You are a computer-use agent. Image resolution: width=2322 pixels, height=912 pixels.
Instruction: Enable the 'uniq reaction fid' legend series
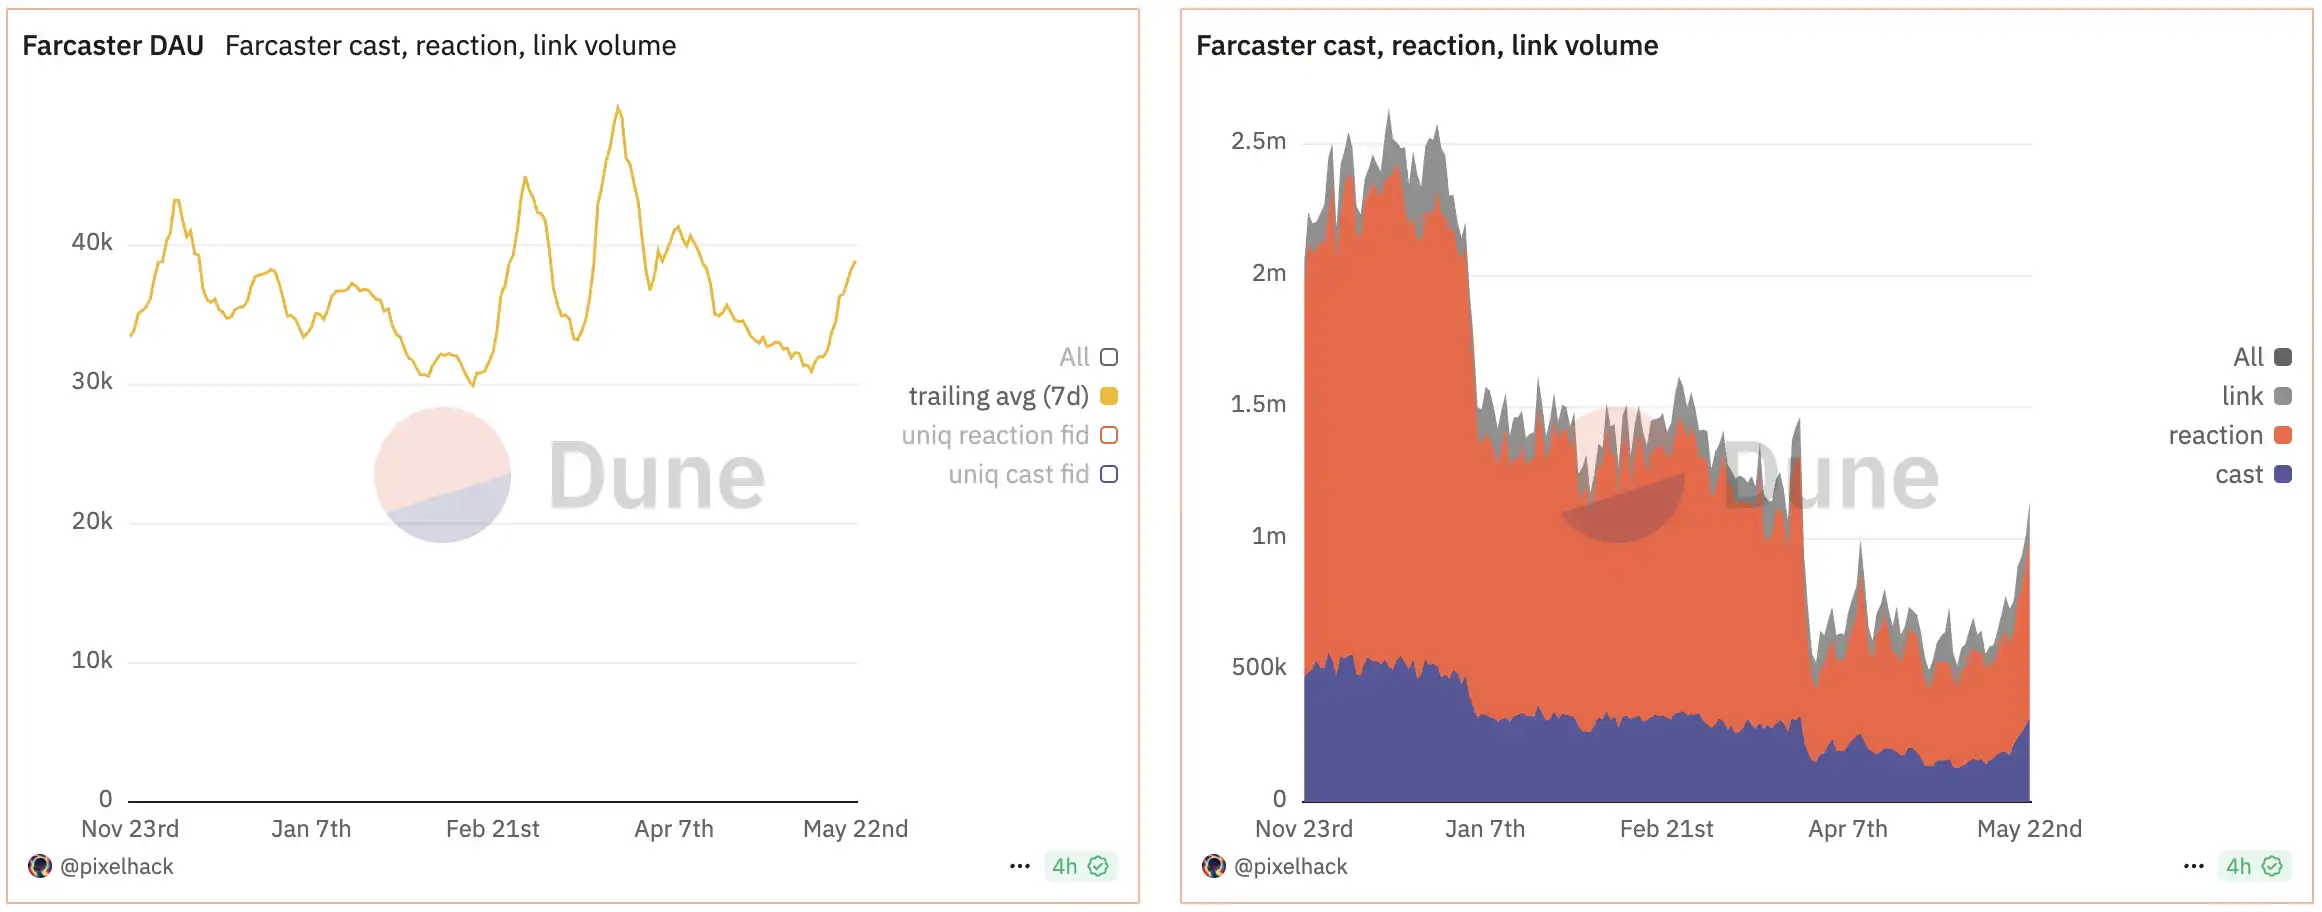[x=1109, y=435]
